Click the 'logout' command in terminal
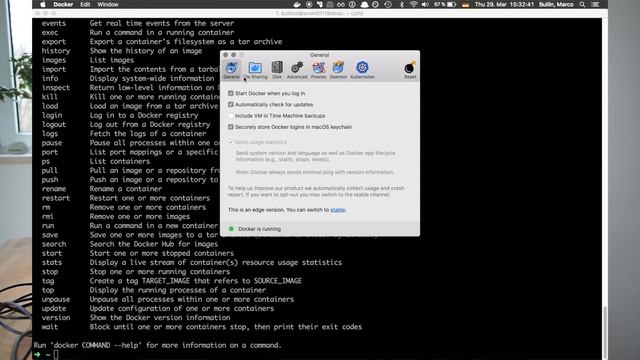The width and height of the screenshot is (640, 360). [x=54, y=124]
